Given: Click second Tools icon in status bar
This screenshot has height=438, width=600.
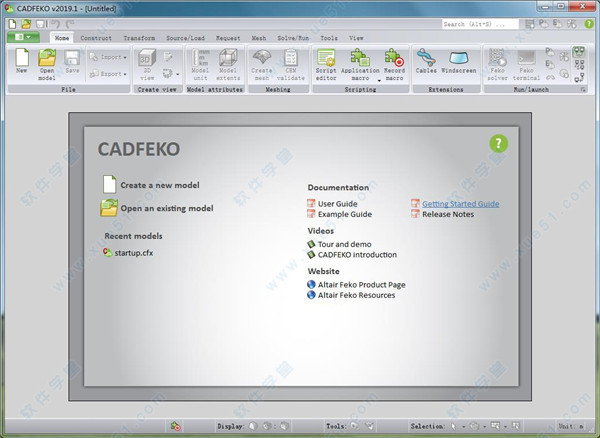Looking at the screenshot, I should point(369,426).
